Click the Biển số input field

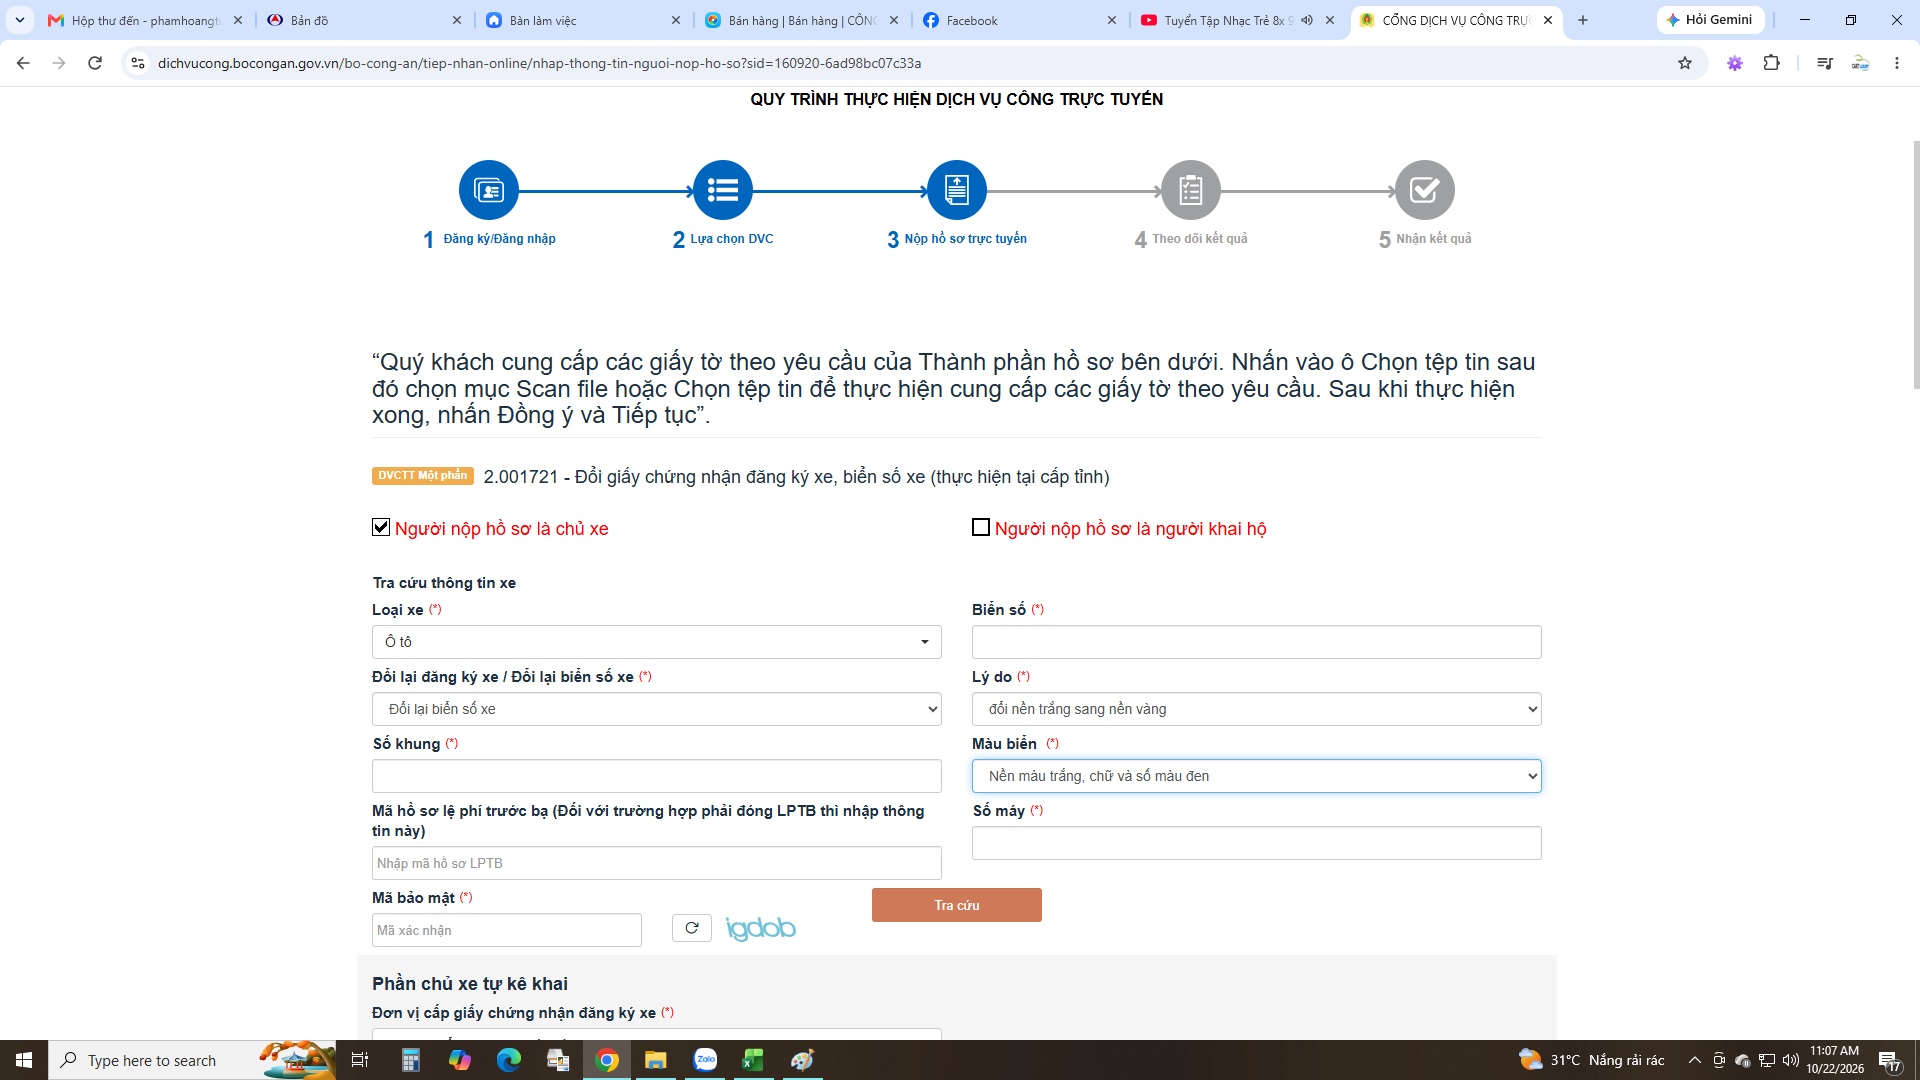1256,642
